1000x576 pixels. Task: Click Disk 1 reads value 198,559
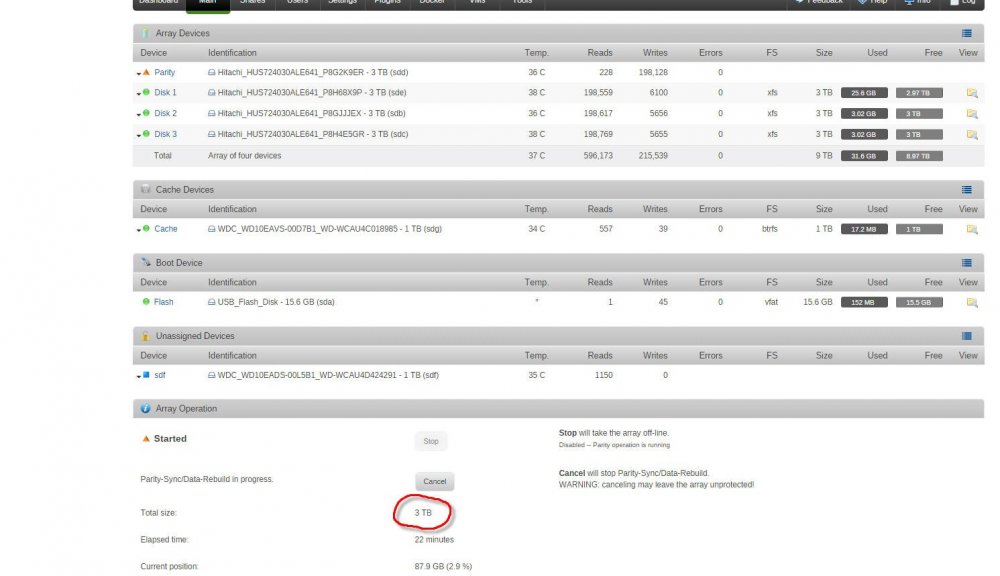(598, 92)
